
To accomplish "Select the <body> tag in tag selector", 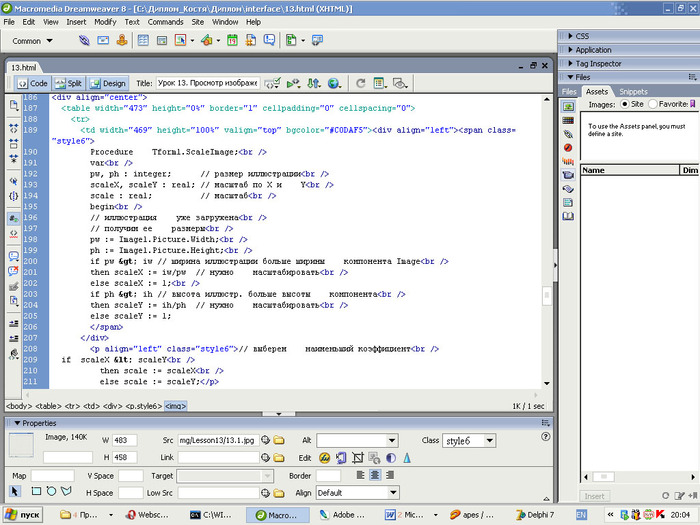I will click(x=19, y=406).
